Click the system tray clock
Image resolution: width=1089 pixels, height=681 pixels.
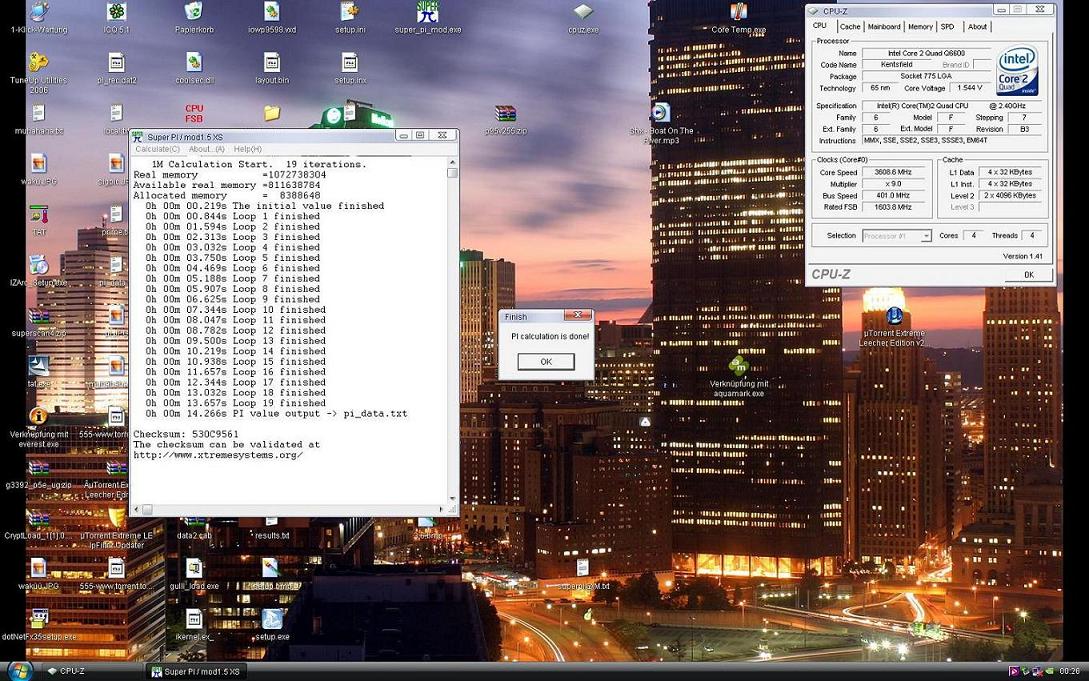click(x=1069, y=671)
